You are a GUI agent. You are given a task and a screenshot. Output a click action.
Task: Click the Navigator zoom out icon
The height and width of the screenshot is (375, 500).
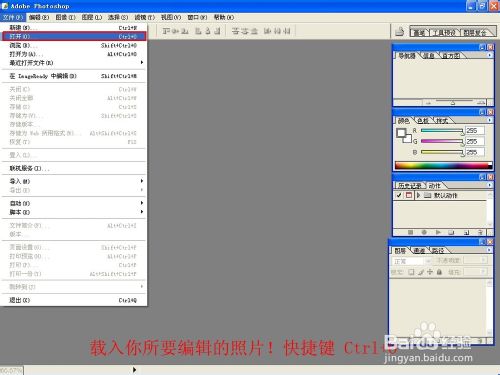tap(429, 103)
